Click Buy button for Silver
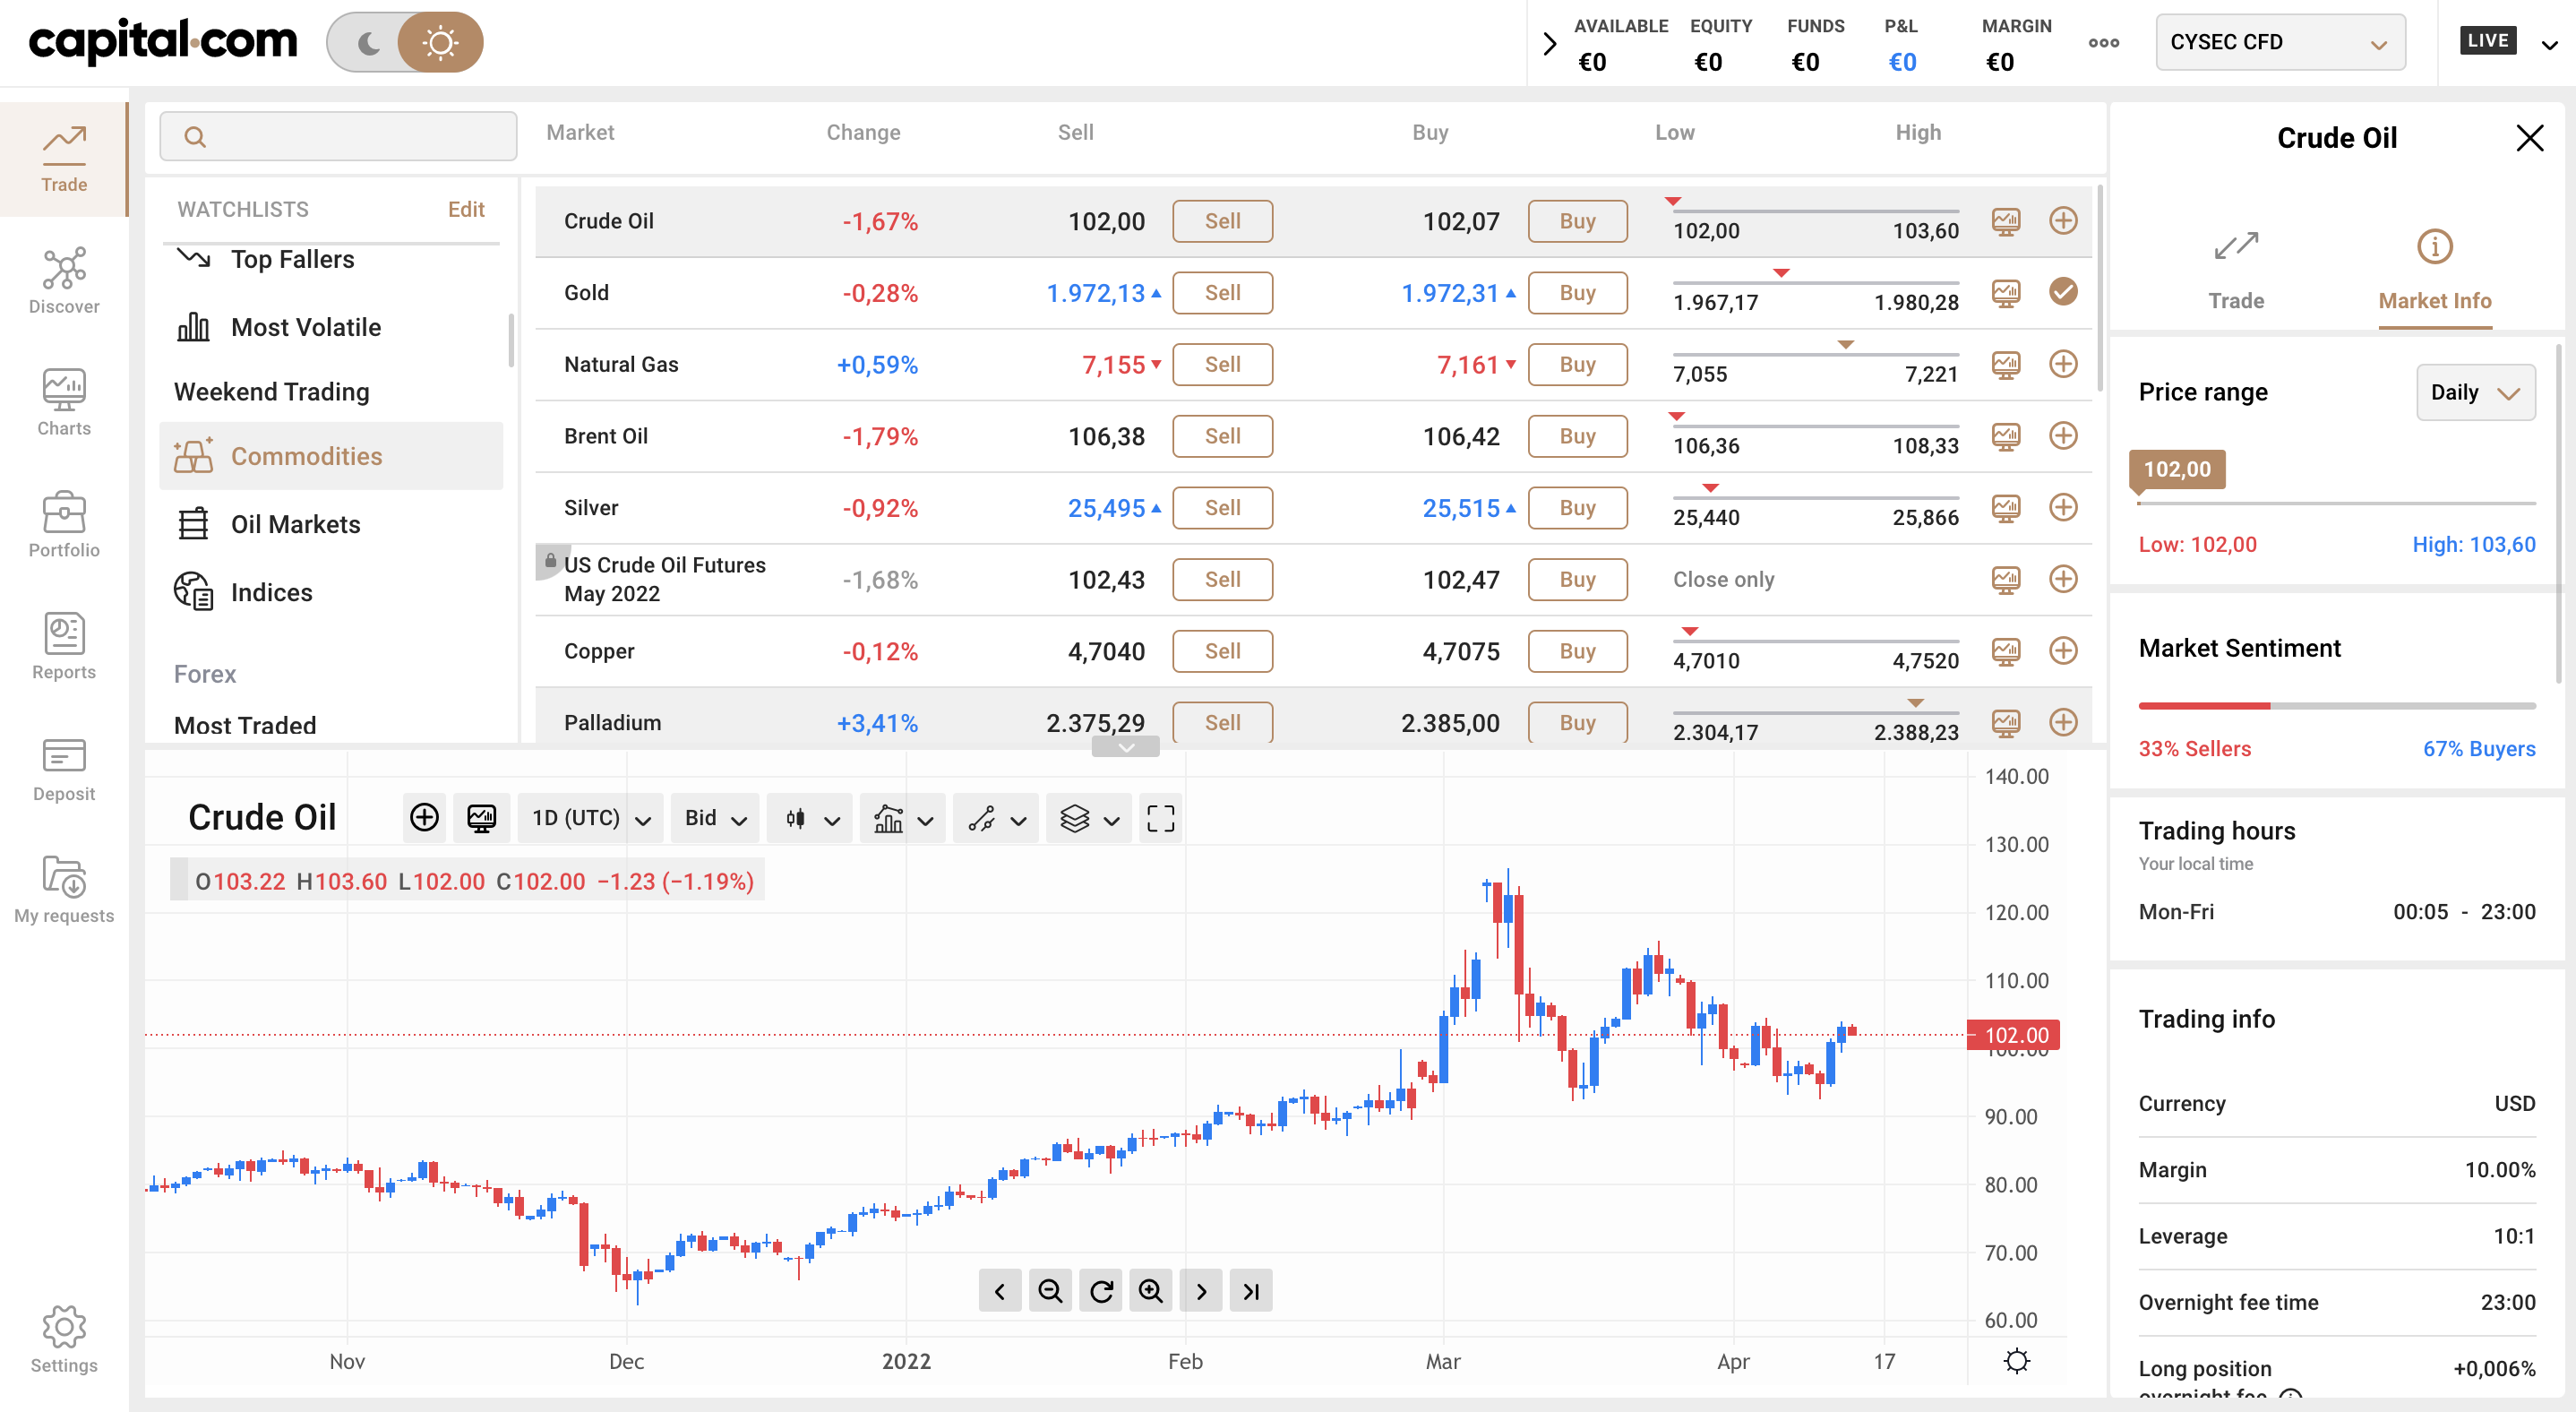This screenshot has width=2576, height=1412. pyautogui.click(x=1577, y=508)
